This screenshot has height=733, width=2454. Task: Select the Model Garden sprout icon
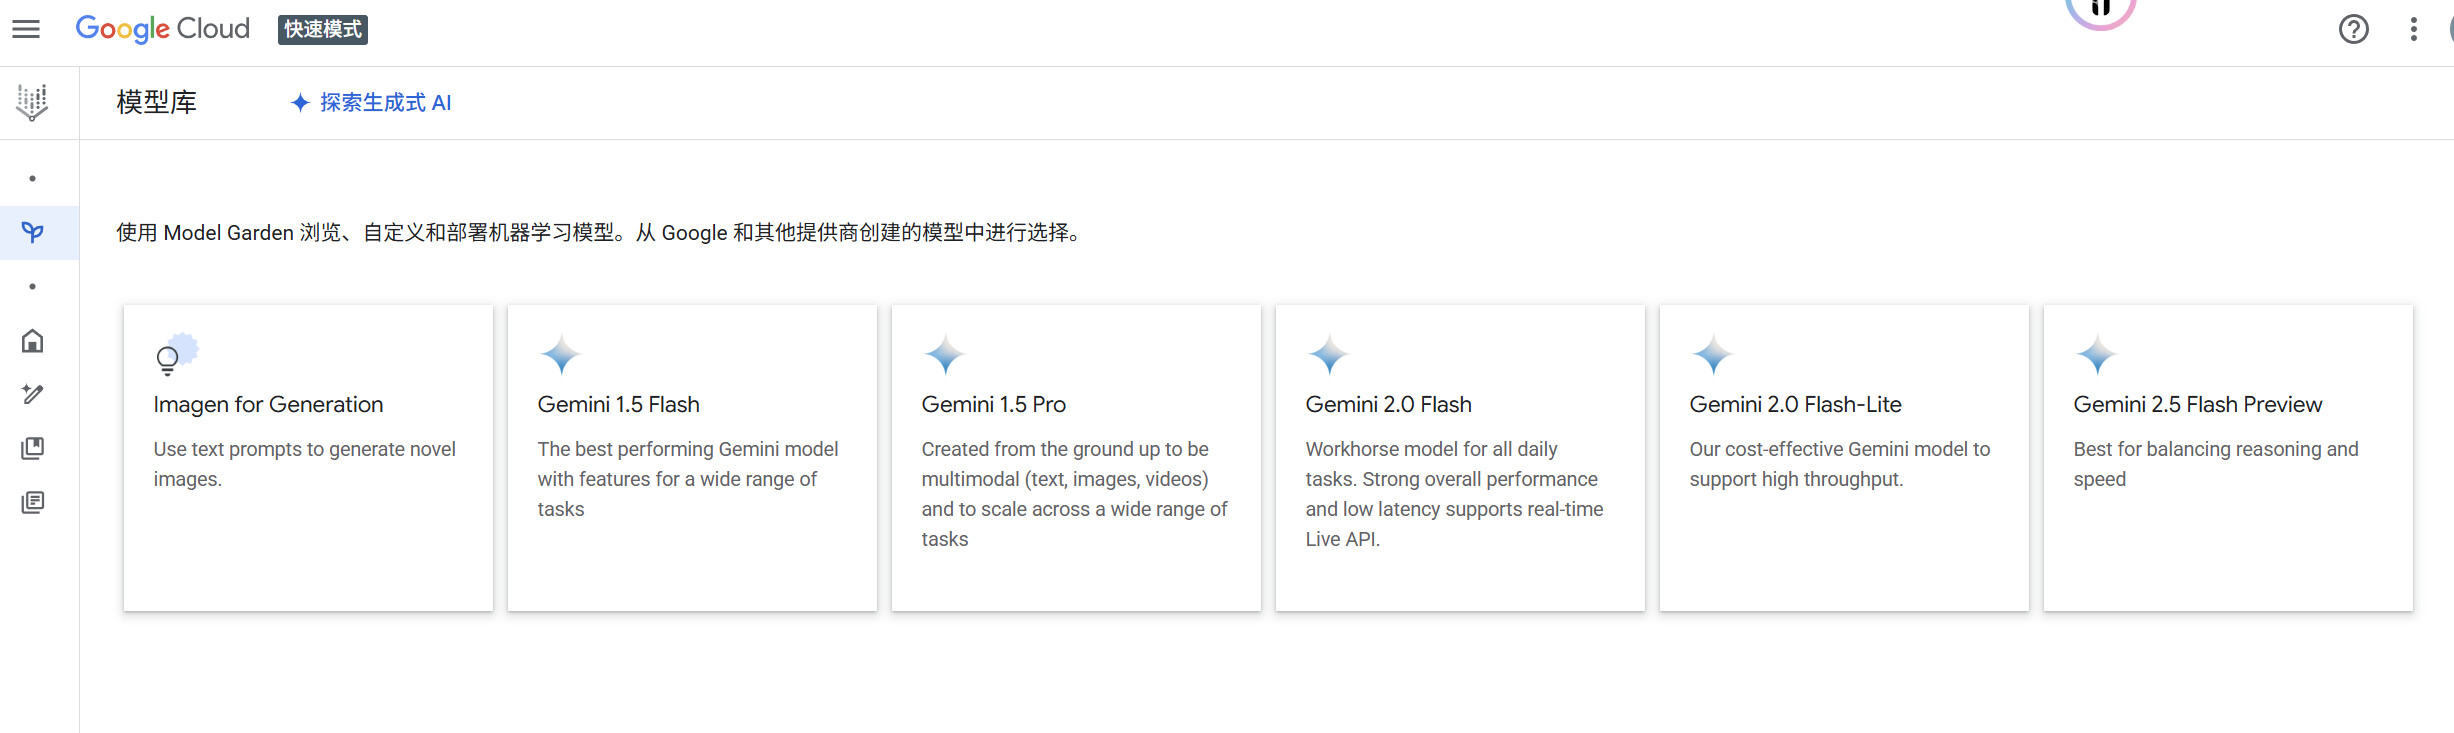coord(33,233)
